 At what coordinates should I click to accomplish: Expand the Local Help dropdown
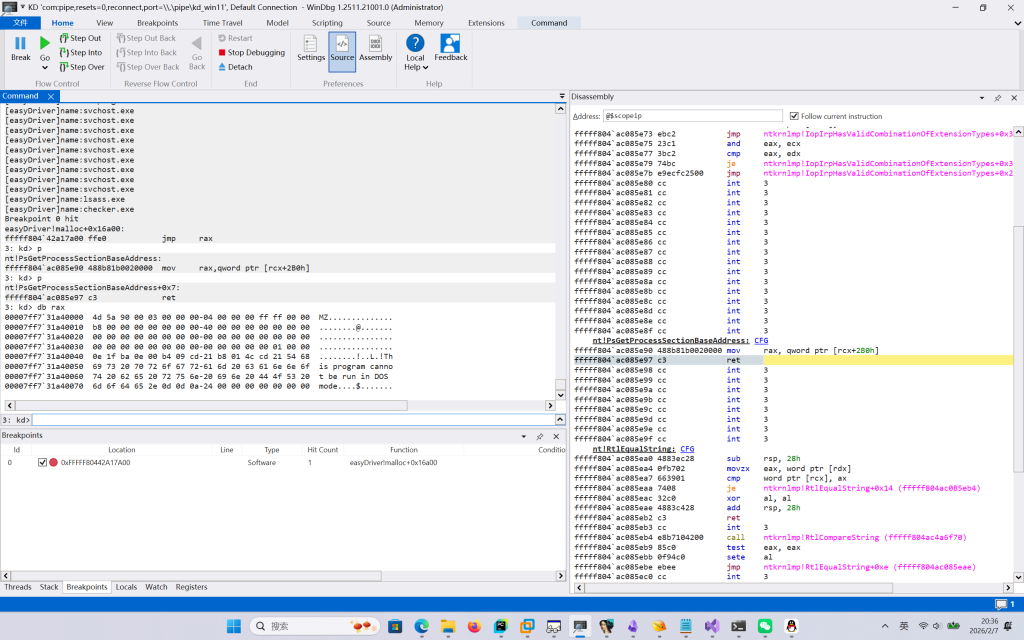tap(426, 67)
